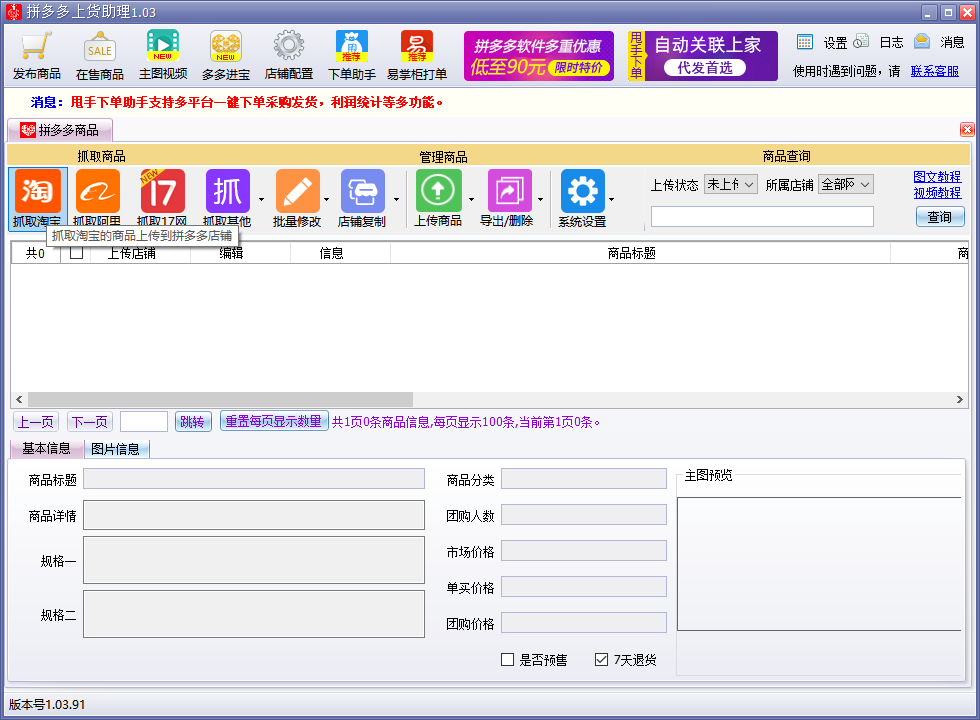Switch to the 图片信息 tab
This screenshot has height=720, width=980.
115,449
